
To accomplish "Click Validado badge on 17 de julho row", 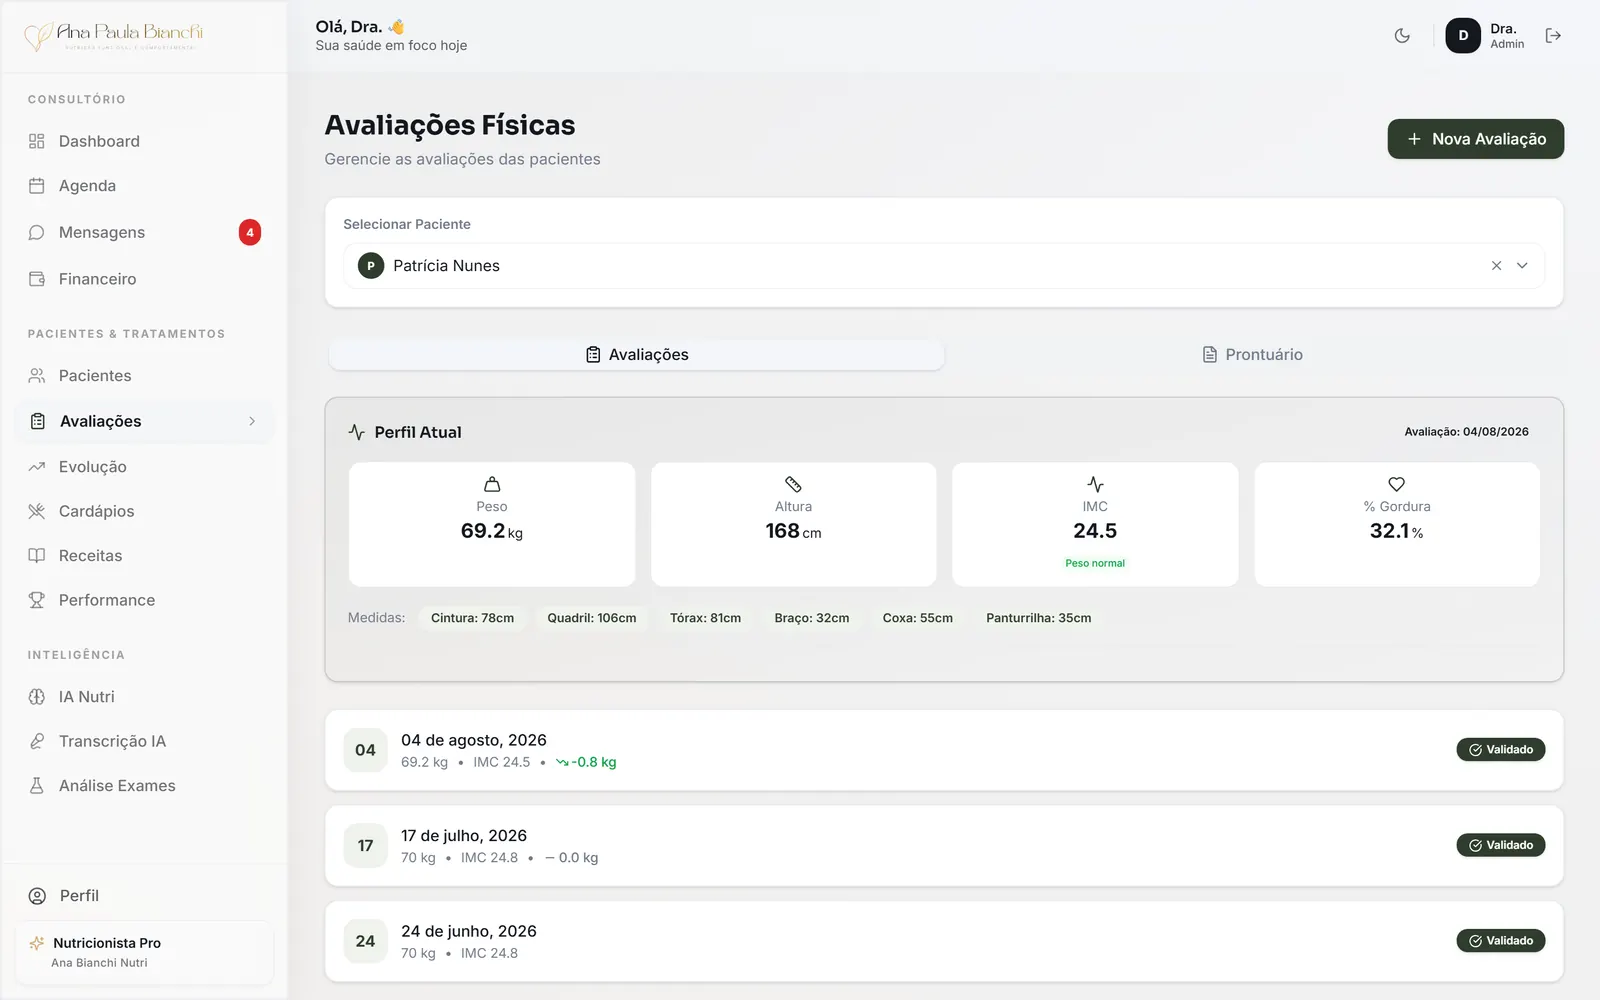I will pyautogui.click(x=1500, y=846).
